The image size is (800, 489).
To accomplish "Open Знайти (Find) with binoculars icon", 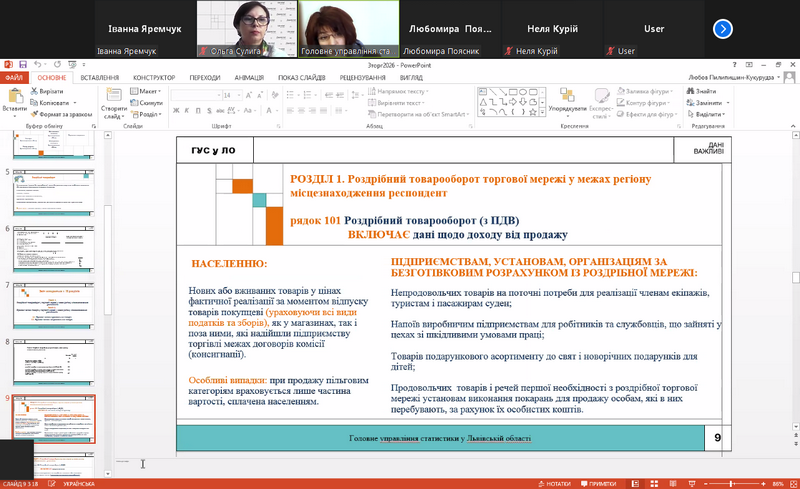I will [702, 91].
